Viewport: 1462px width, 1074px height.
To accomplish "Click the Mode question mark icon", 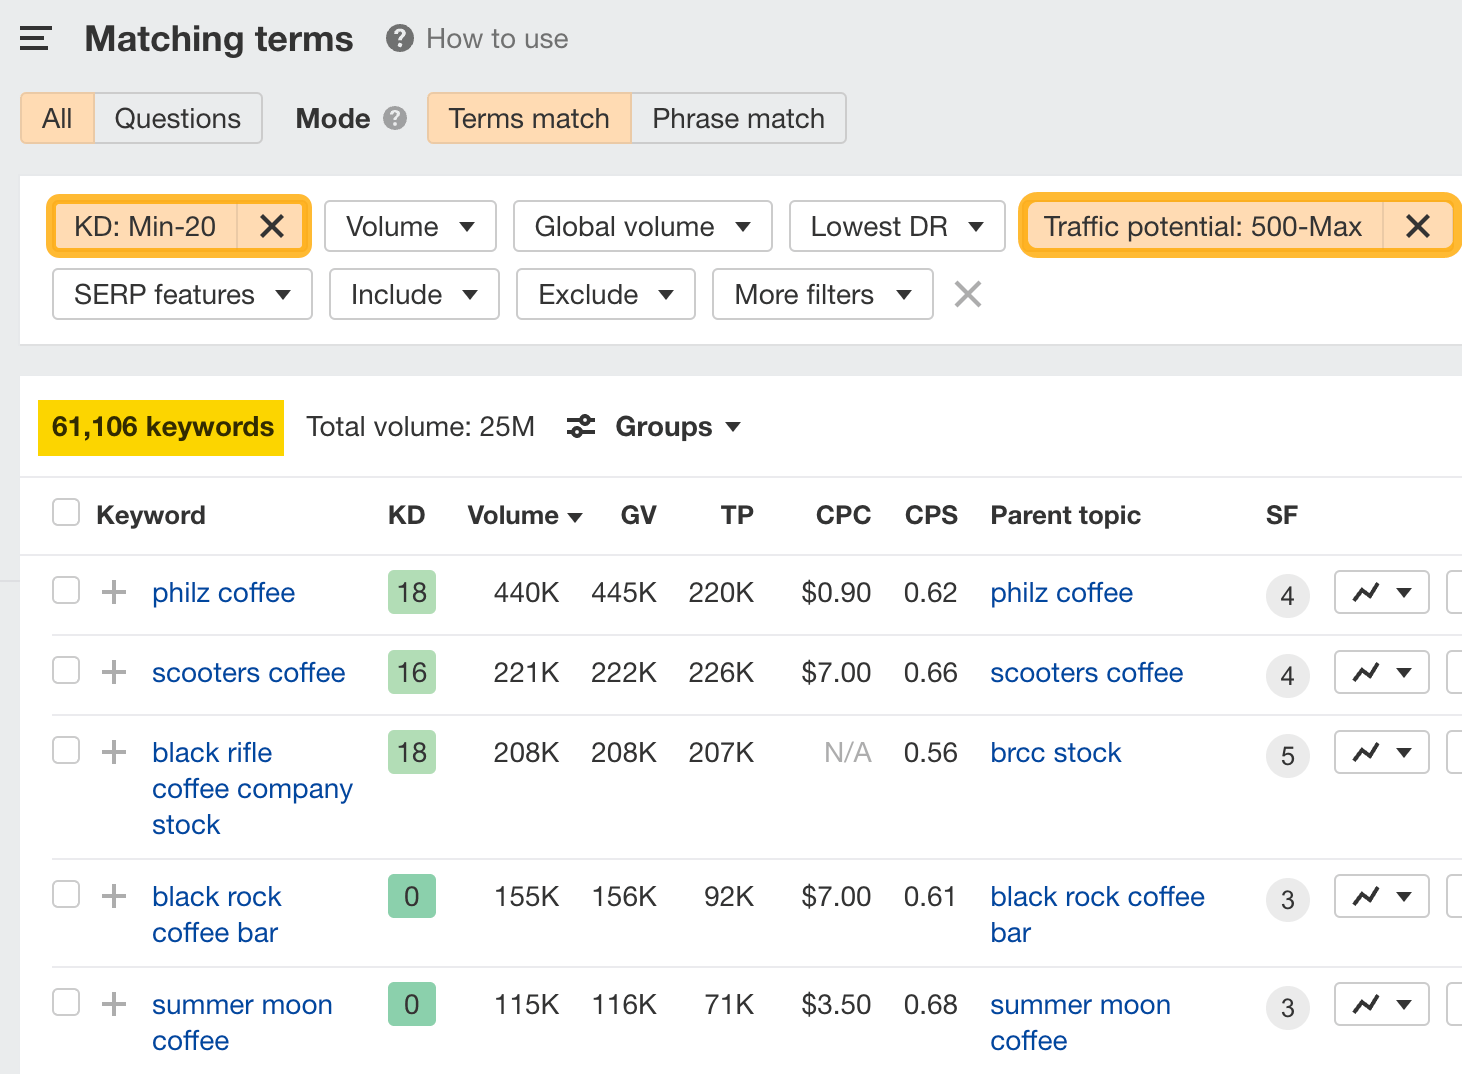I will [x=395, y=118].
